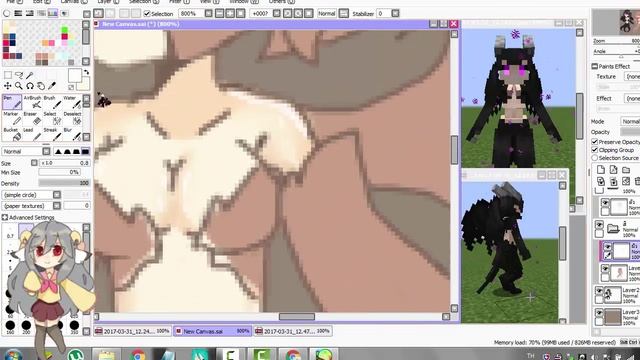Open the 800% zoom level dropdown
This screenshot has width=640, height=360.
pyautogui.click(x=209, y=13)
